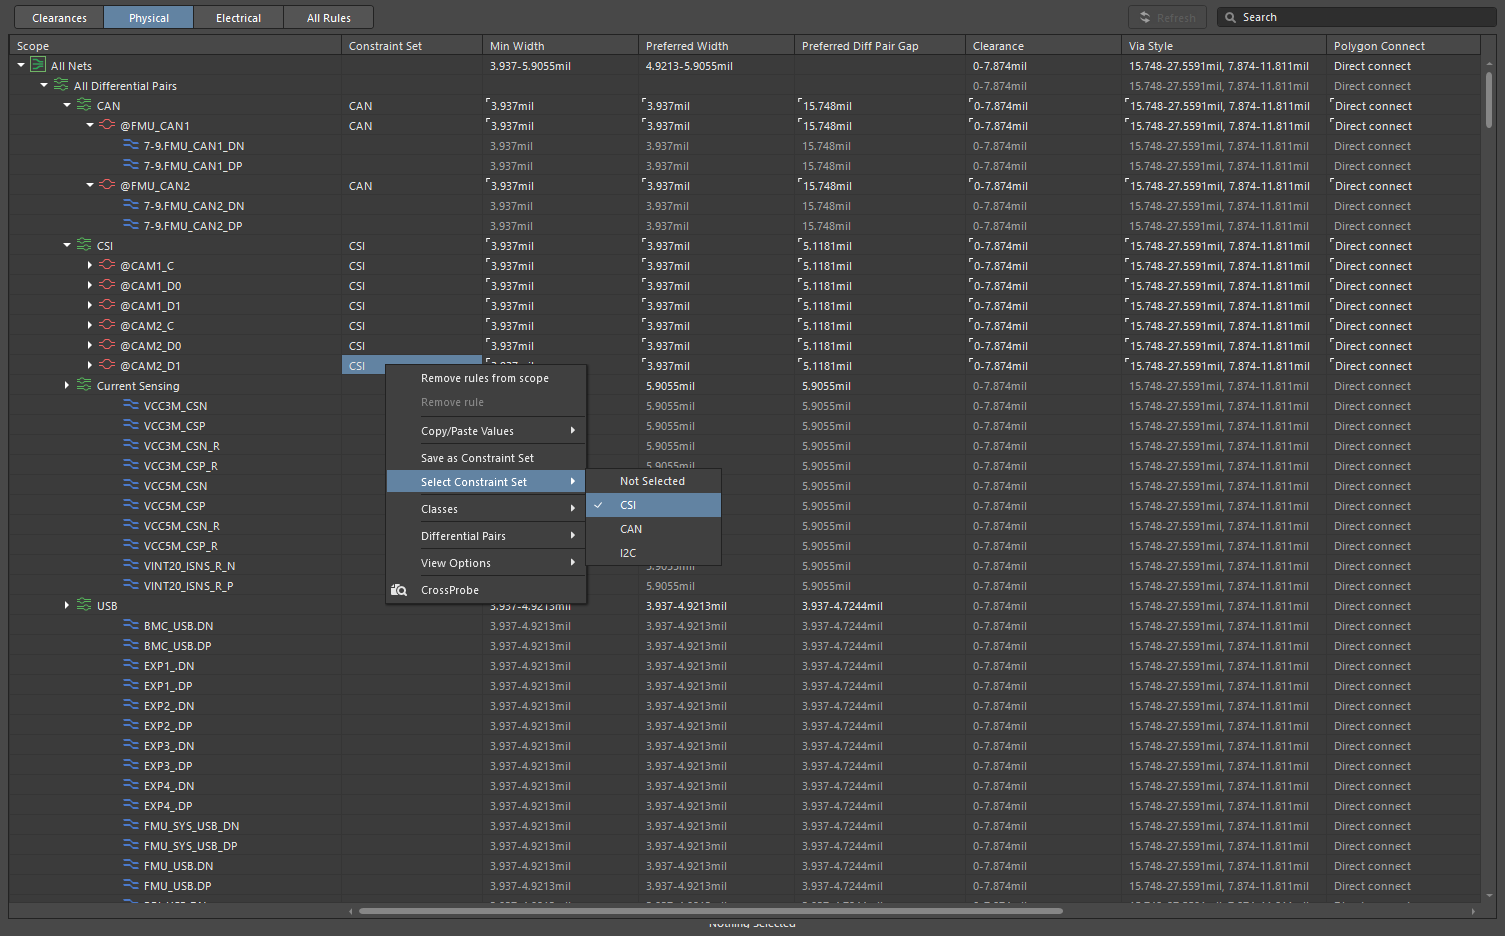
Task: Click the USB class icon
Action: (x=84, y=605)
